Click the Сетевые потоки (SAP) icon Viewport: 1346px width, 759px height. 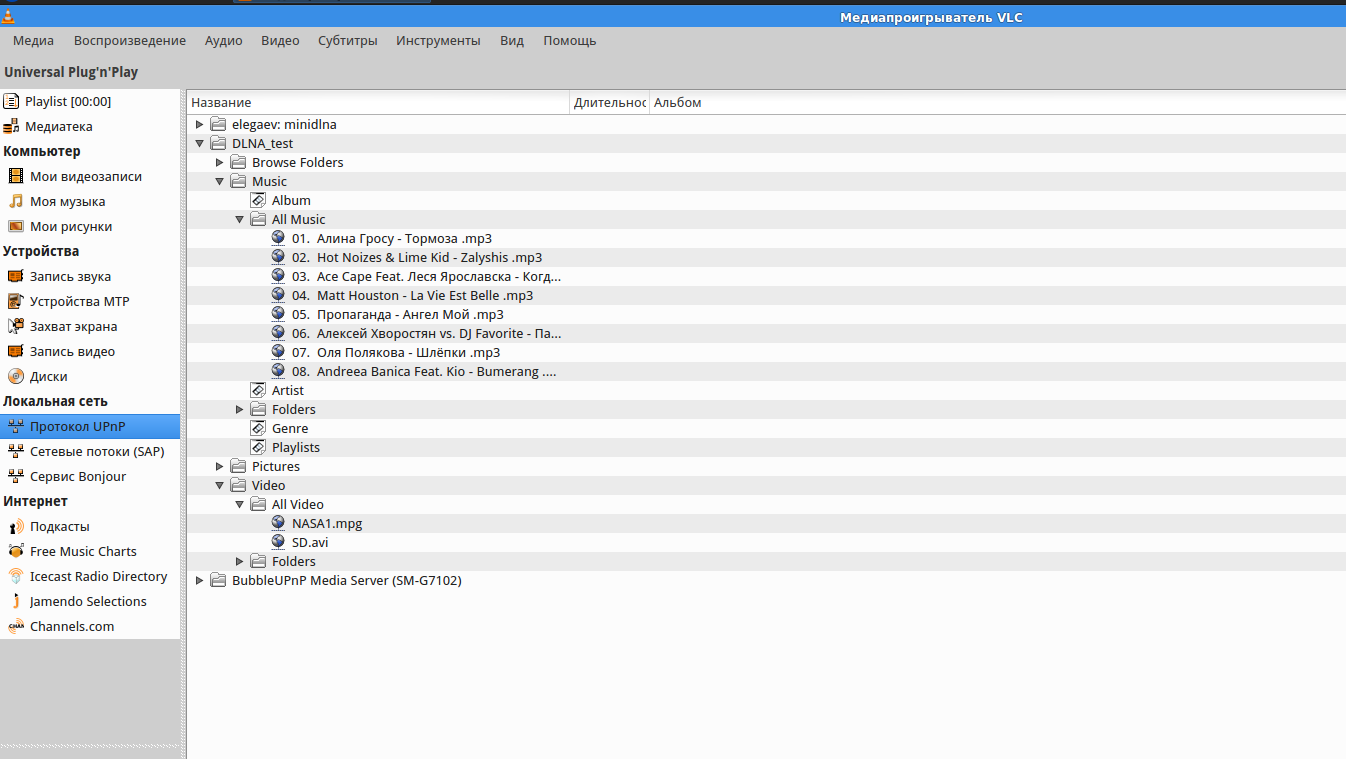15,451
